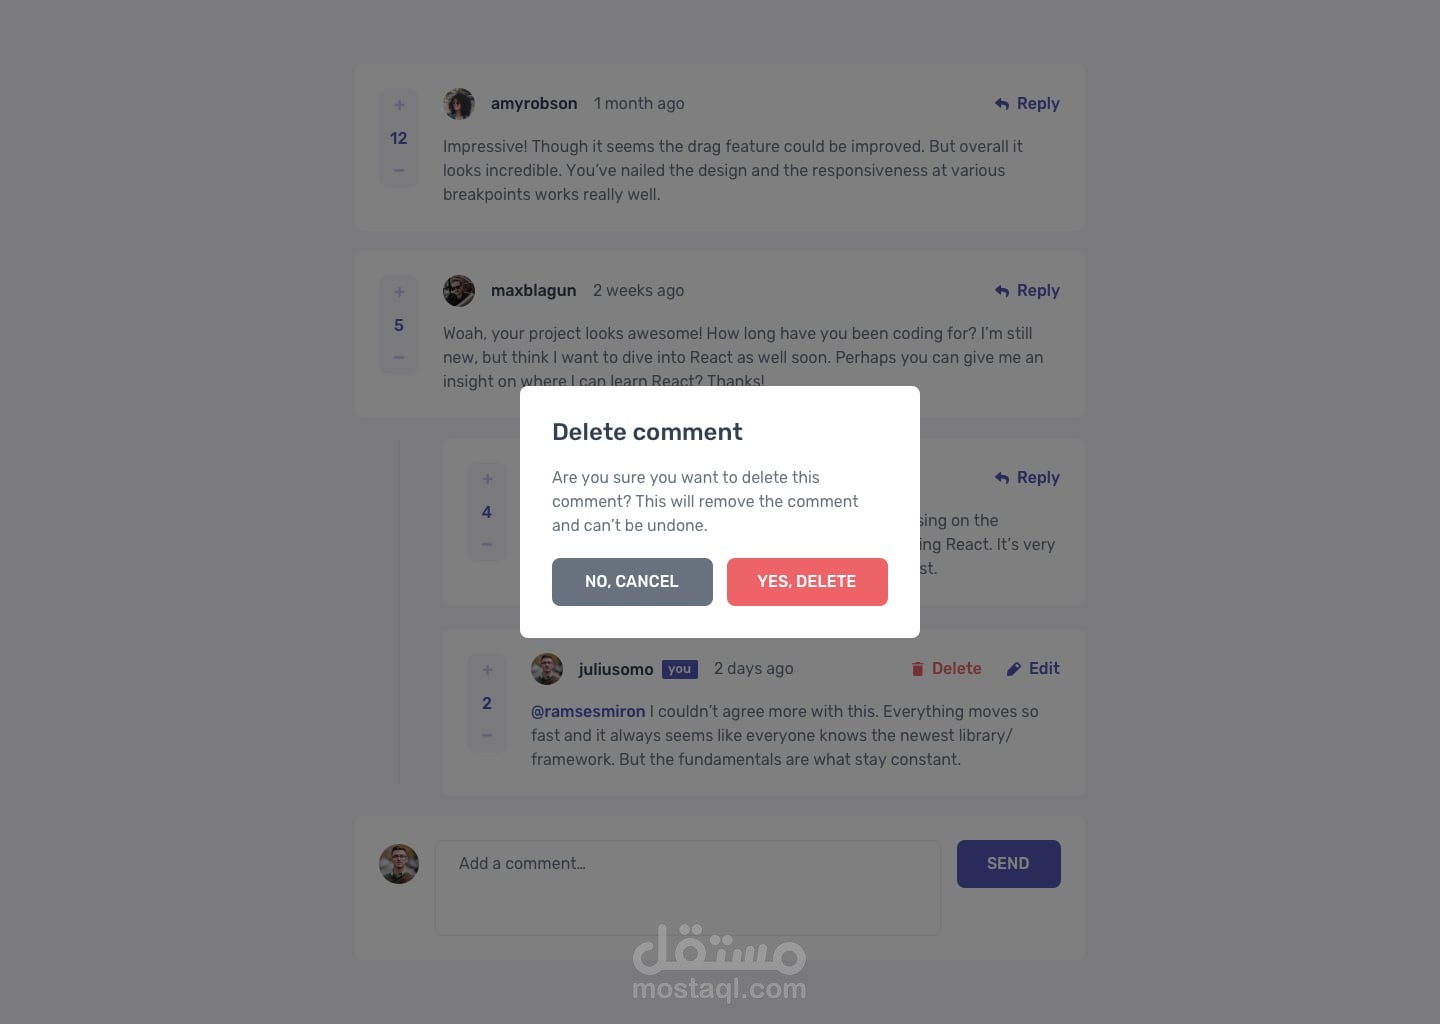The height and width of the screenshot is (1024, 1440).
Task: Click NO, CANCEL in the delete dialog
Action: [x=632, y=582]
